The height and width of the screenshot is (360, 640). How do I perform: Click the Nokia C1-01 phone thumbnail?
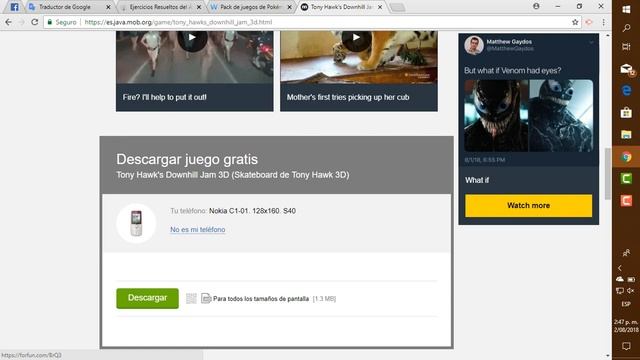pyautogui.click(x=136, y=223)
